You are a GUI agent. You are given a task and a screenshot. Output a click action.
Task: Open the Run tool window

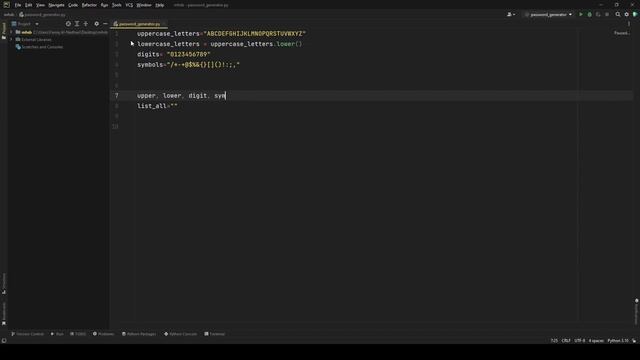(x=57, y=334)
